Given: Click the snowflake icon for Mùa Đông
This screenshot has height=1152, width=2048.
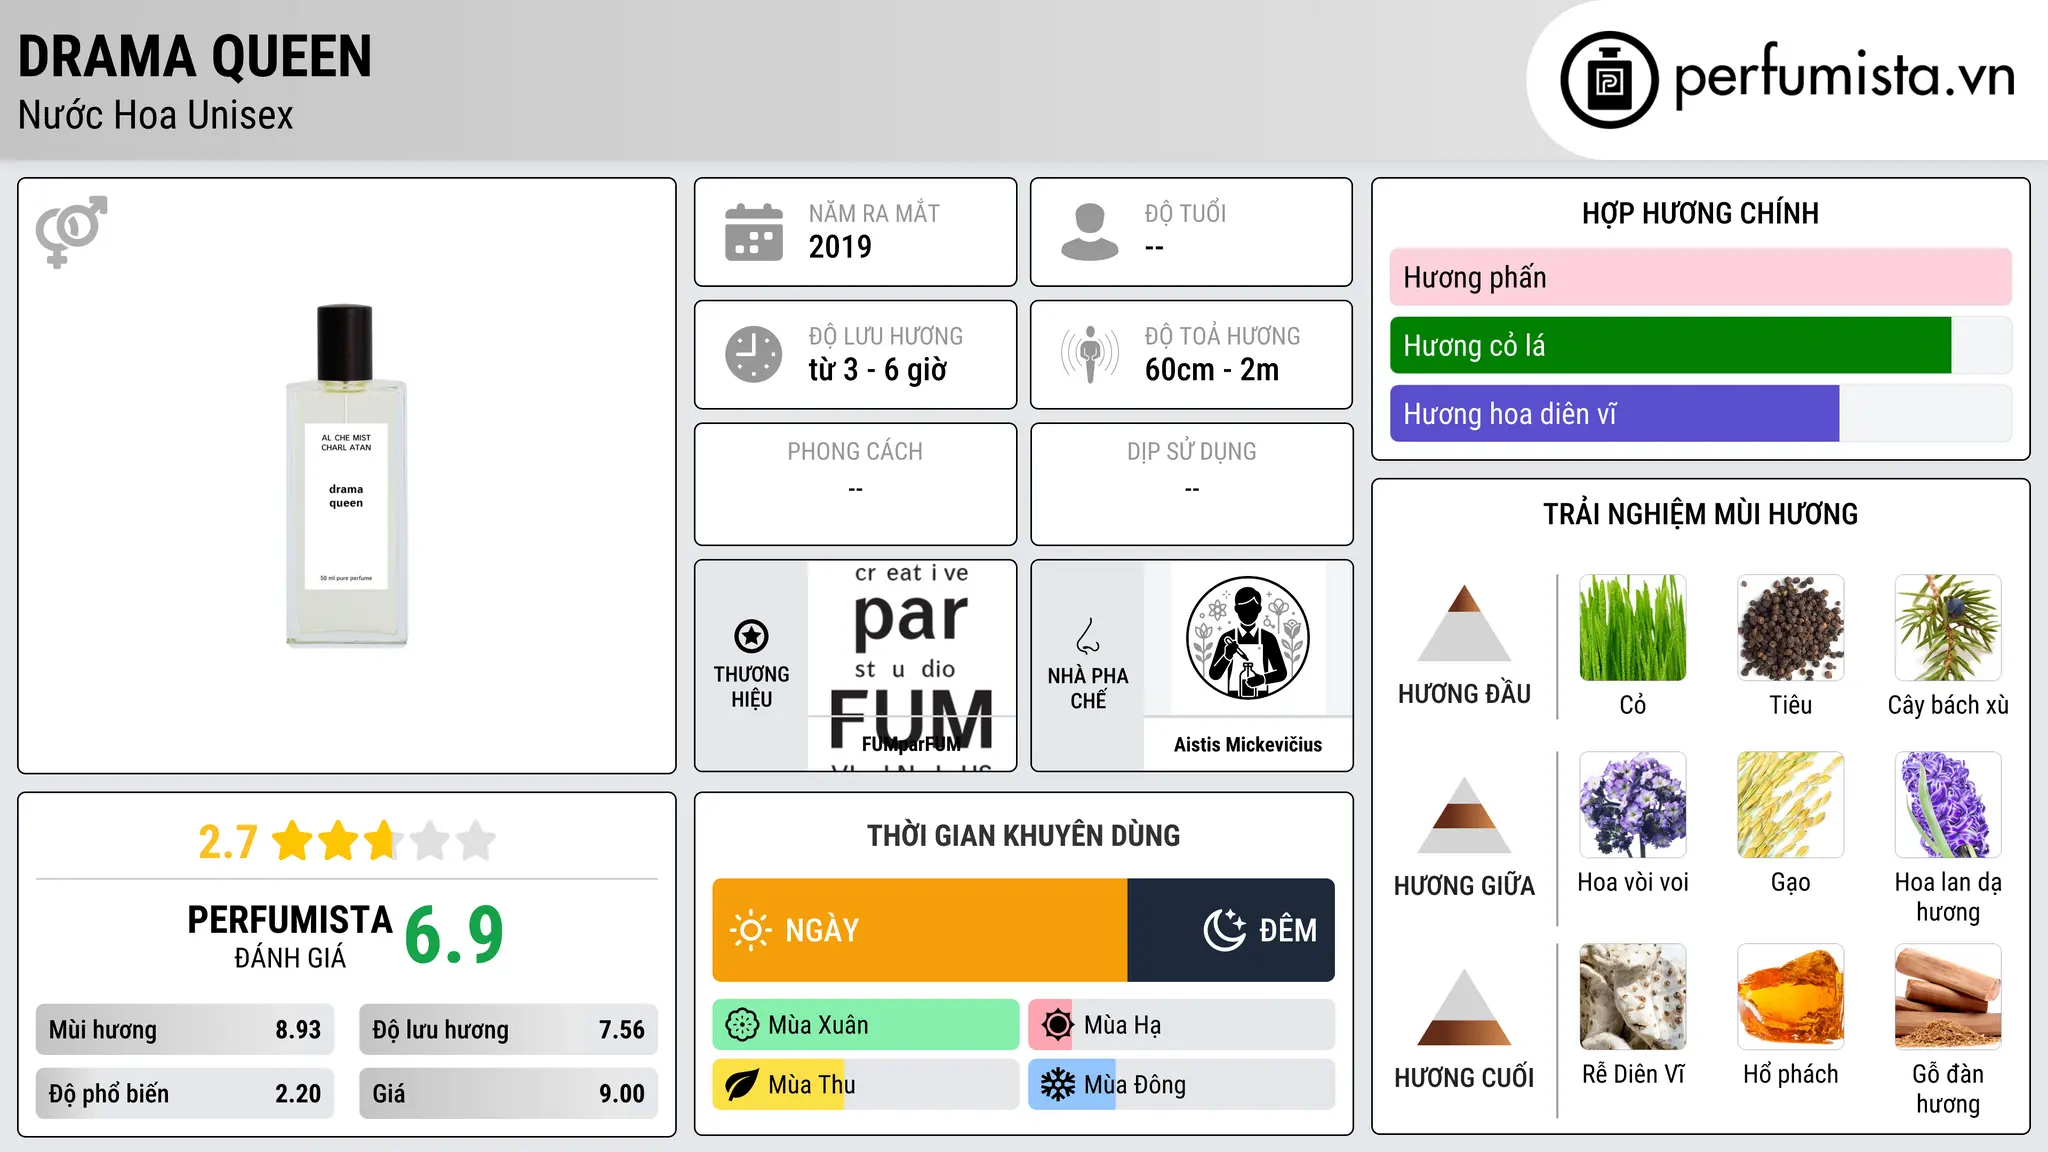Looking at the screenshot, I should pyautogui.click(x=1057, y=1085).
